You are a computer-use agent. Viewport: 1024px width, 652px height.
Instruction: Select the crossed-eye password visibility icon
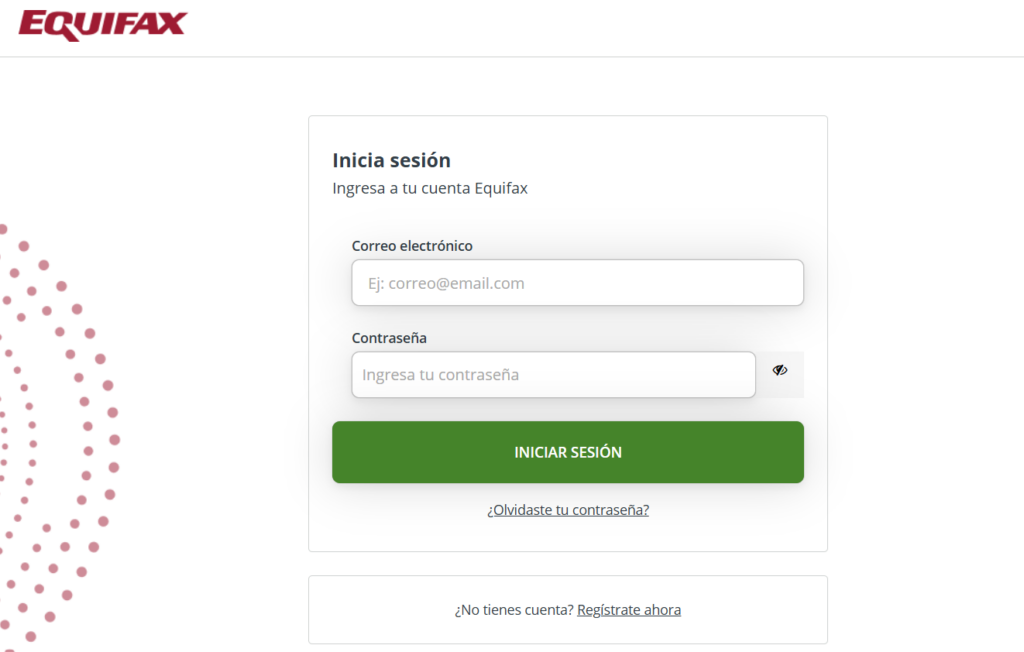tap(779, 369)
